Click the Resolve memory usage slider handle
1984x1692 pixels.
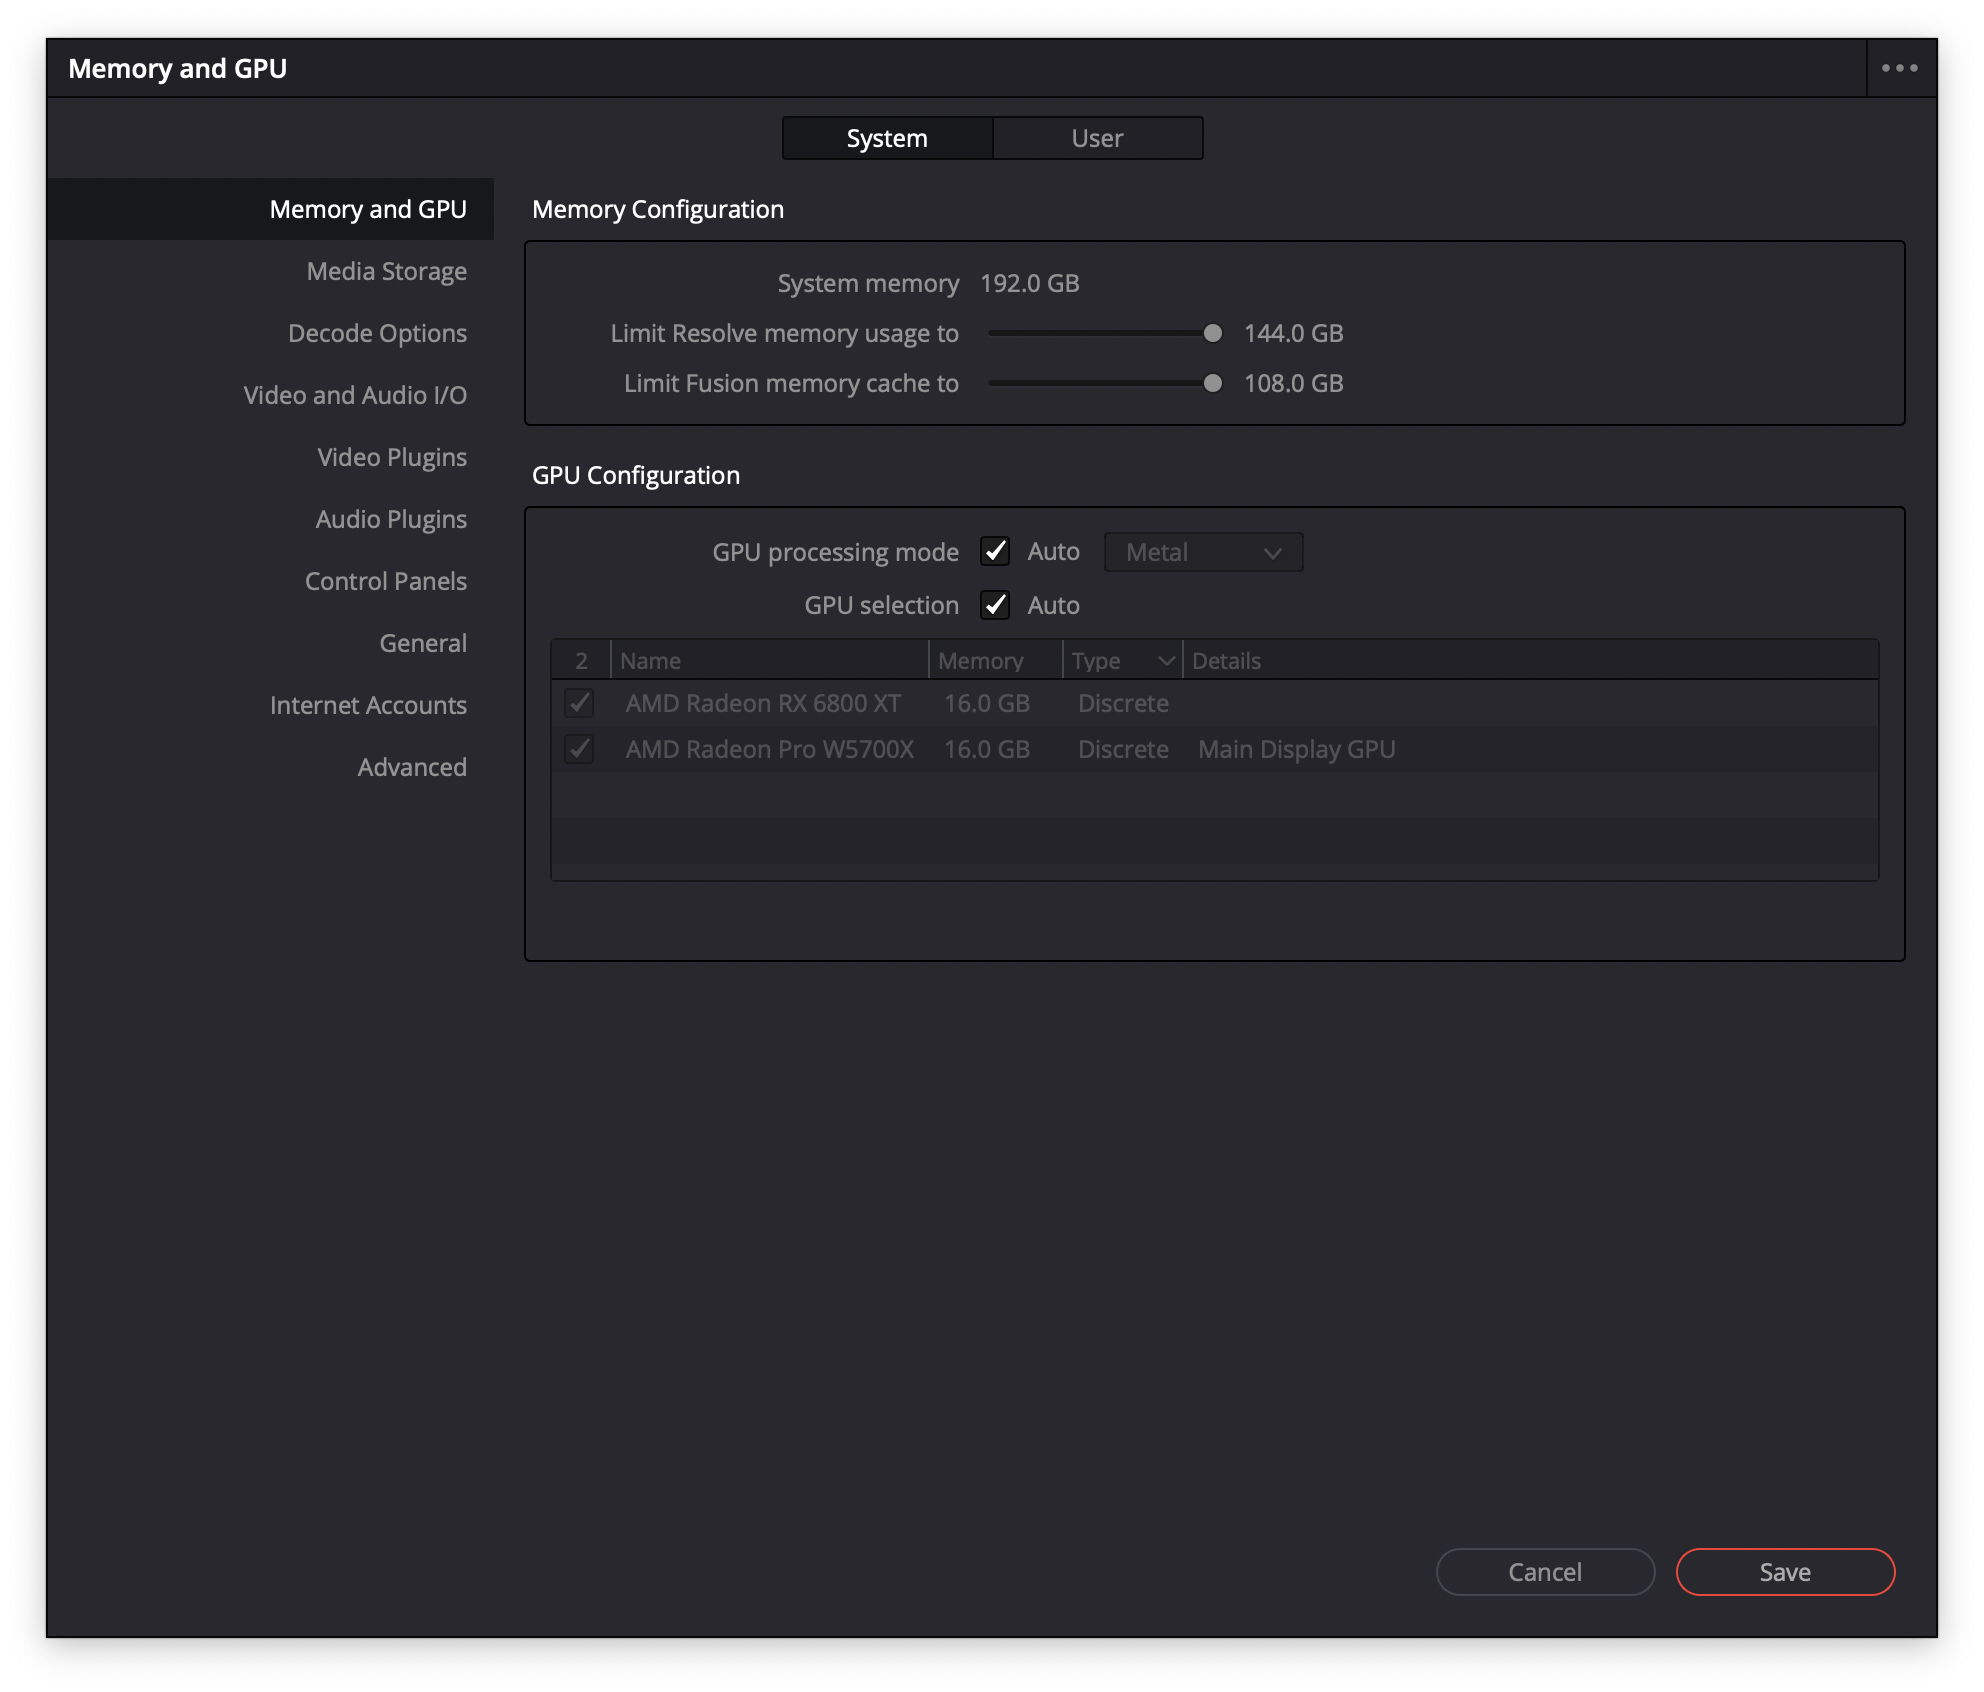[x=1212, y=333]
